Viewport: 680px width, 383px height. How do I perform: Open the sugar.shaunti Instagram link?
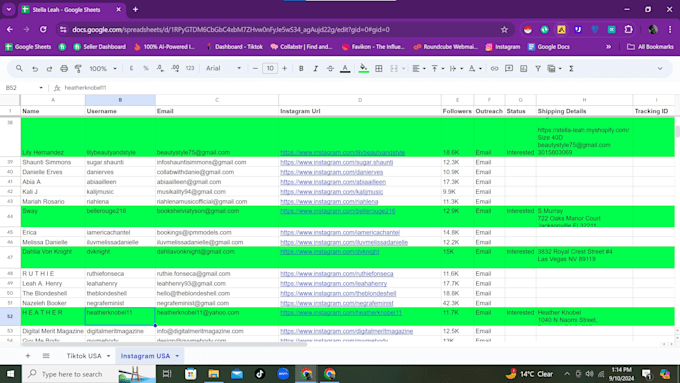tap(337, 162)
